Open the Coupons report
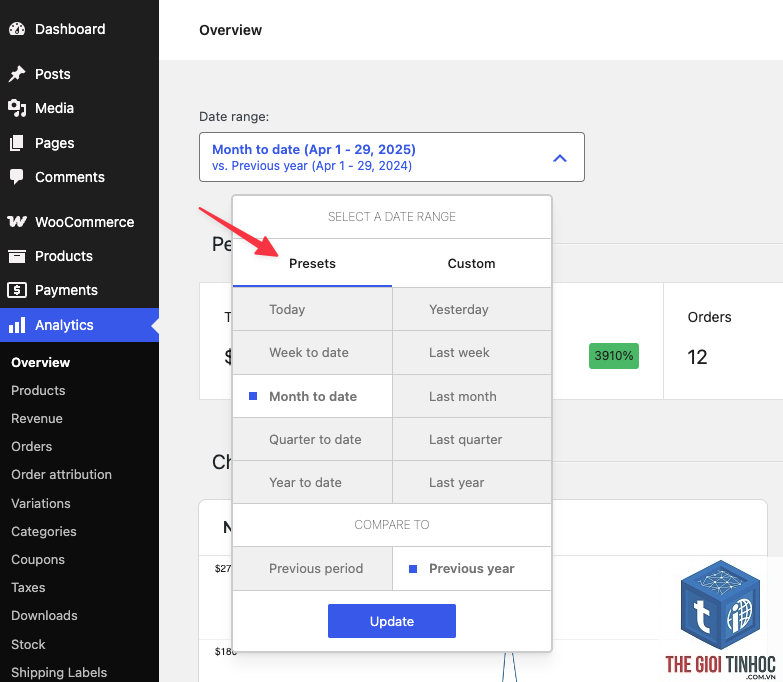Viewport: 783px width, 682px height. [38, 559]
